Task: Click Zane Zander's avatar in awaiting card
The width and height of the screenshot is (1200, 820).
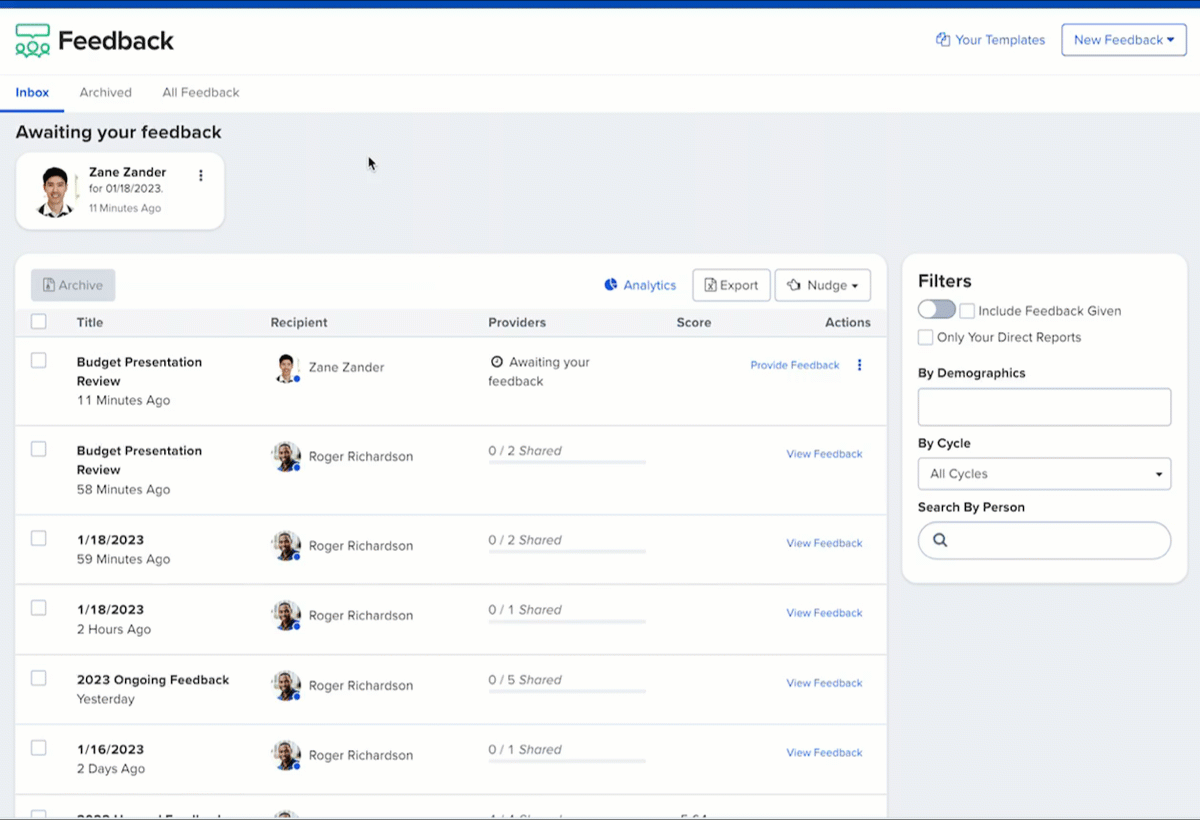Action: coord(55,191)
